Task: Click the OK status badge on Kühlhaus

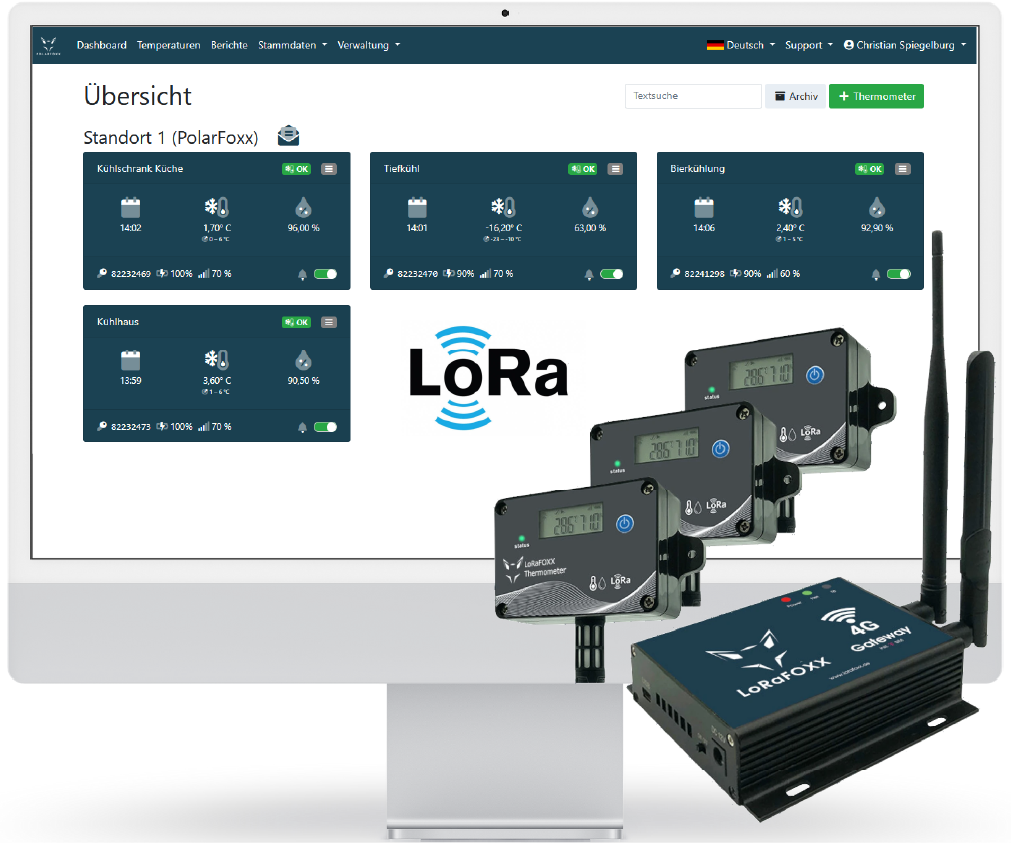Action: (x=296, y=322)
